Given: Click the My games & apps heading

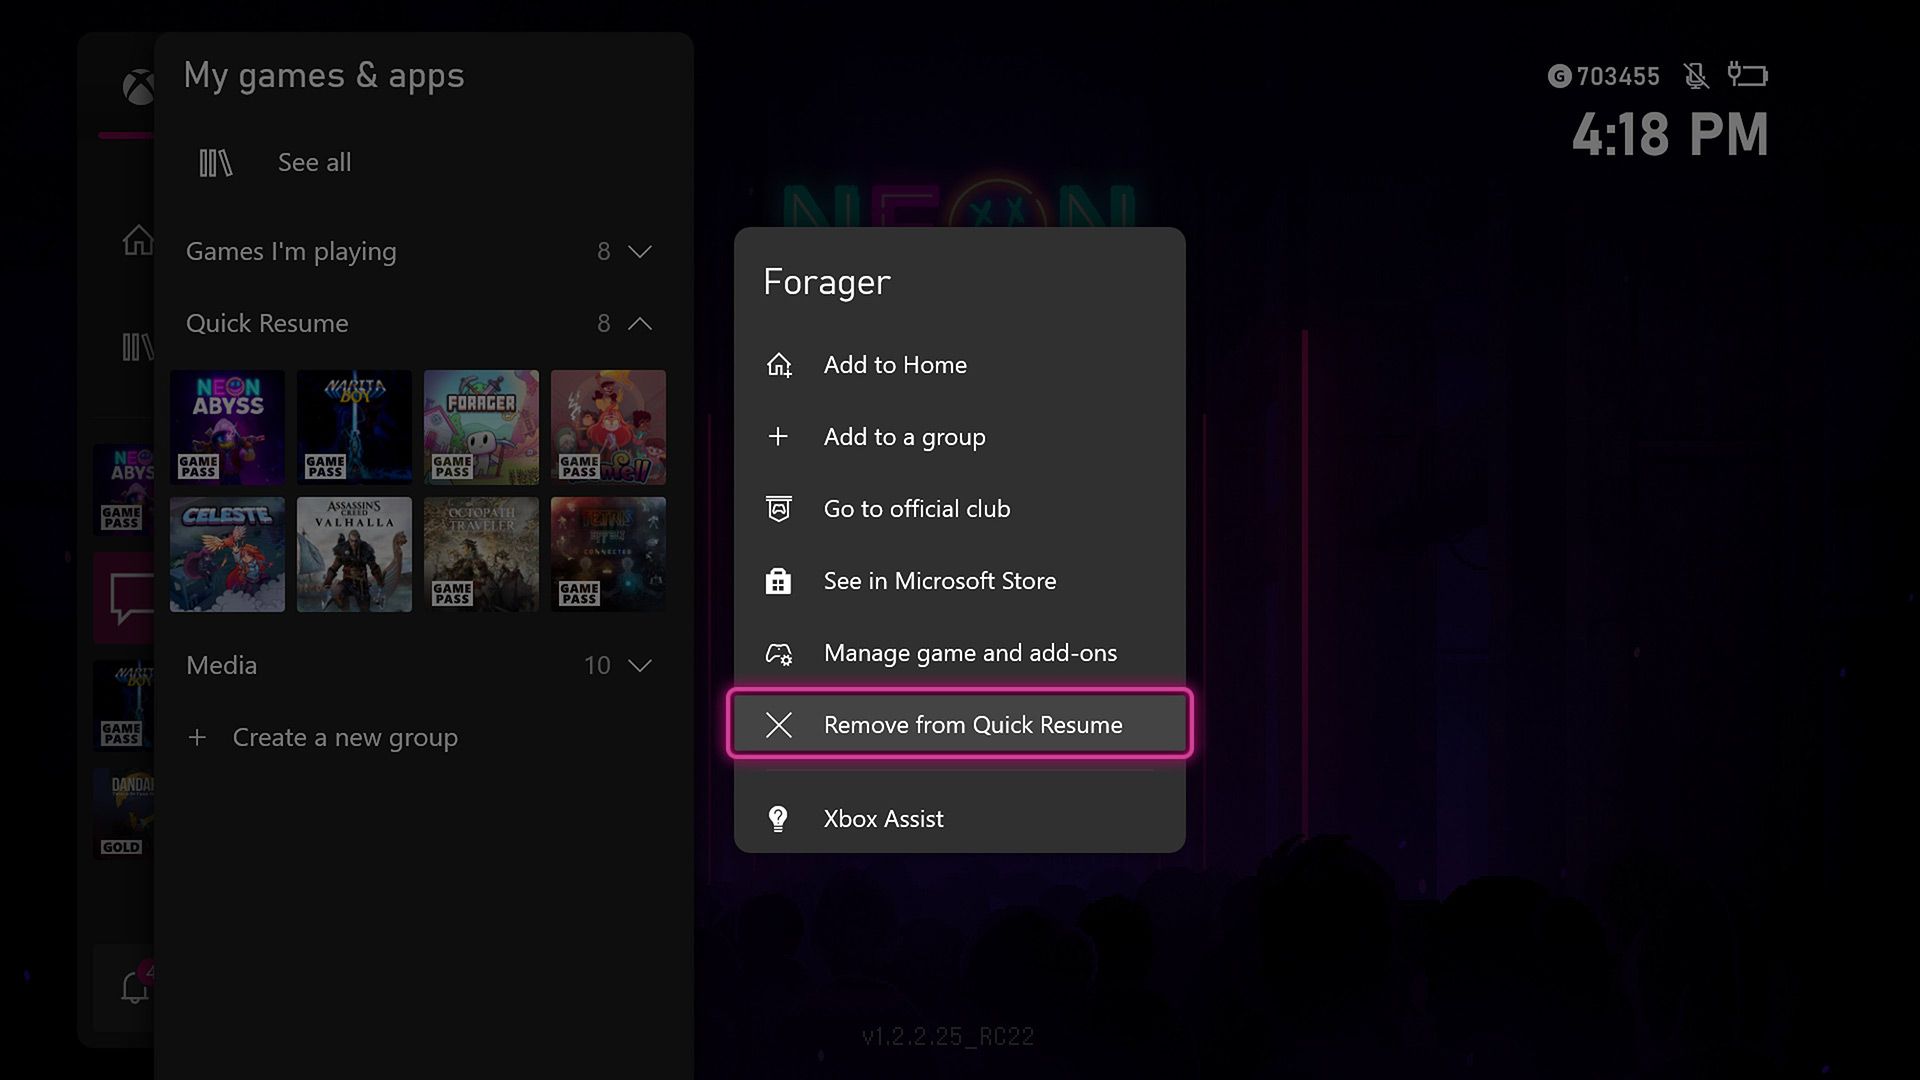Looking at the screenshot, I should (x=324, y=76).
